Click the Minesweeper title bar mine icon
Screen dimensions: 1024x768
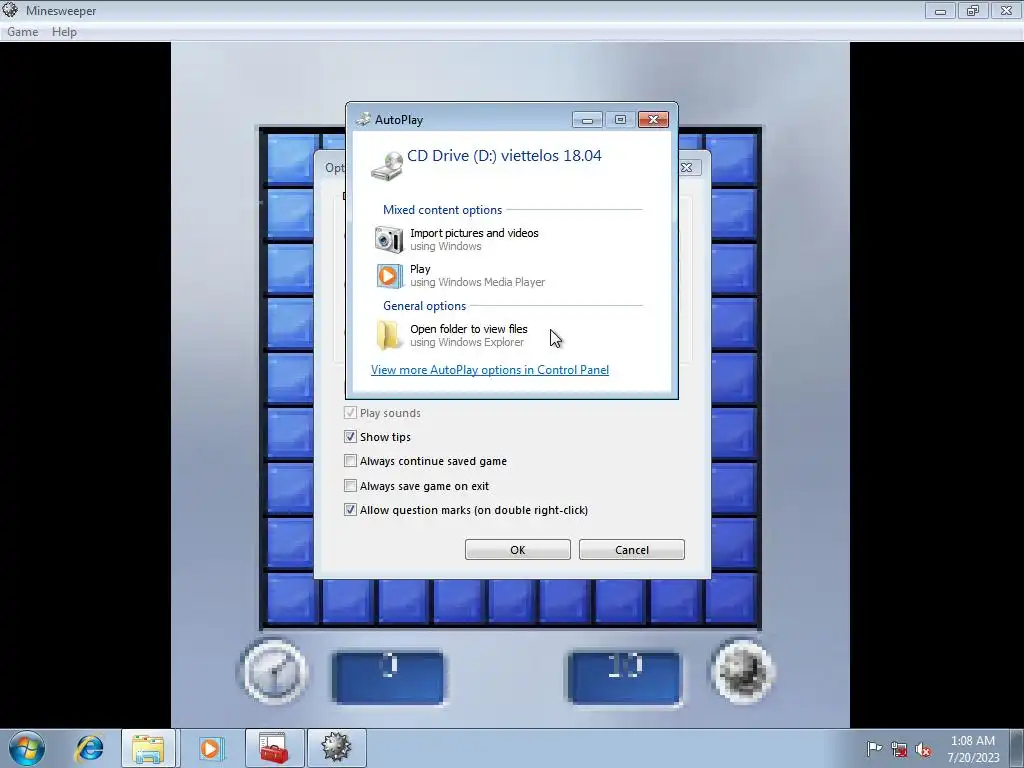click(x=10, y=10)
